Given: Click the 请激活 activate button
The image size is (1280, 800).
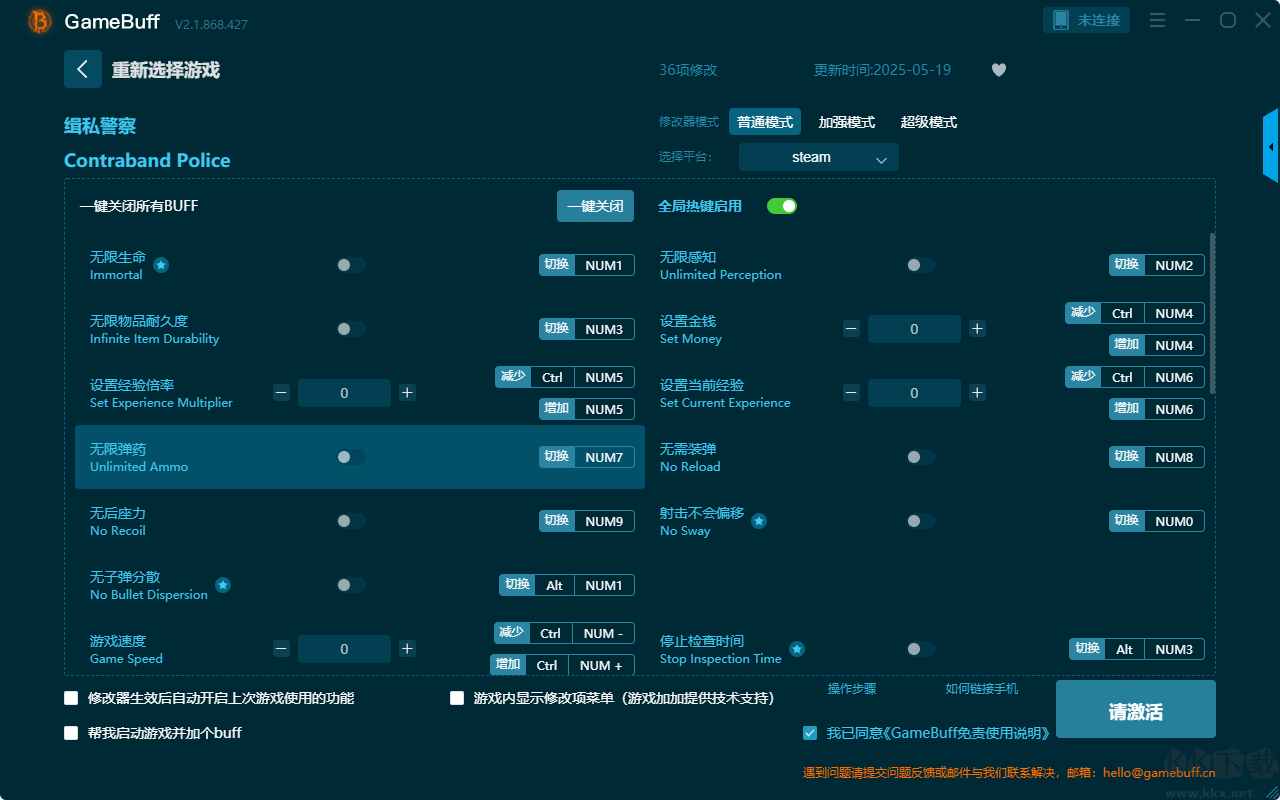Looking at the screenshot, I should (x=1136, y=709).
